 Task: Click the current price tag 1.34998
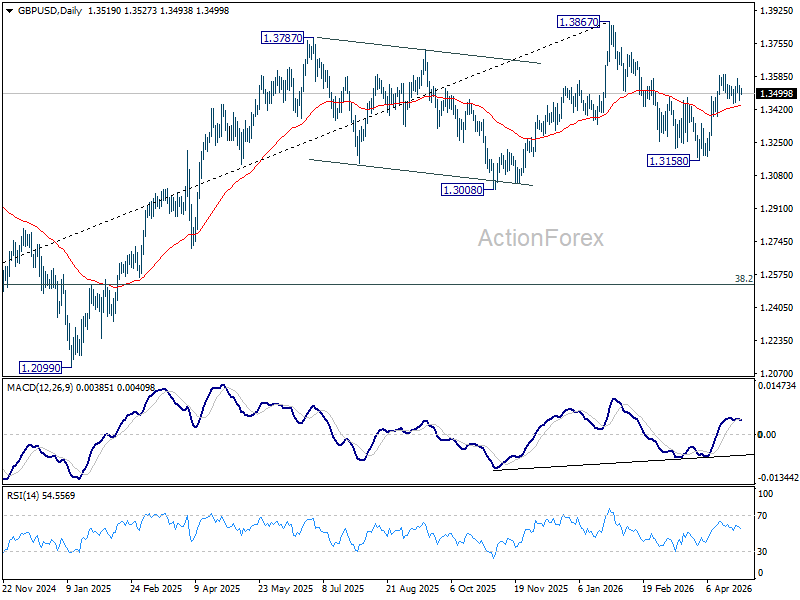tap(777, 93)
